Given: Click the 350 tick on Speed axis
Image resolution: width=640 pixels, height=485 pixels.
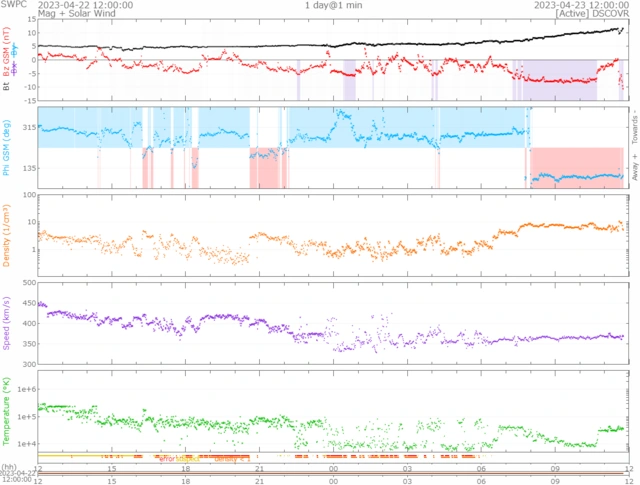Looking at the screenshot, I should (29, 344).
